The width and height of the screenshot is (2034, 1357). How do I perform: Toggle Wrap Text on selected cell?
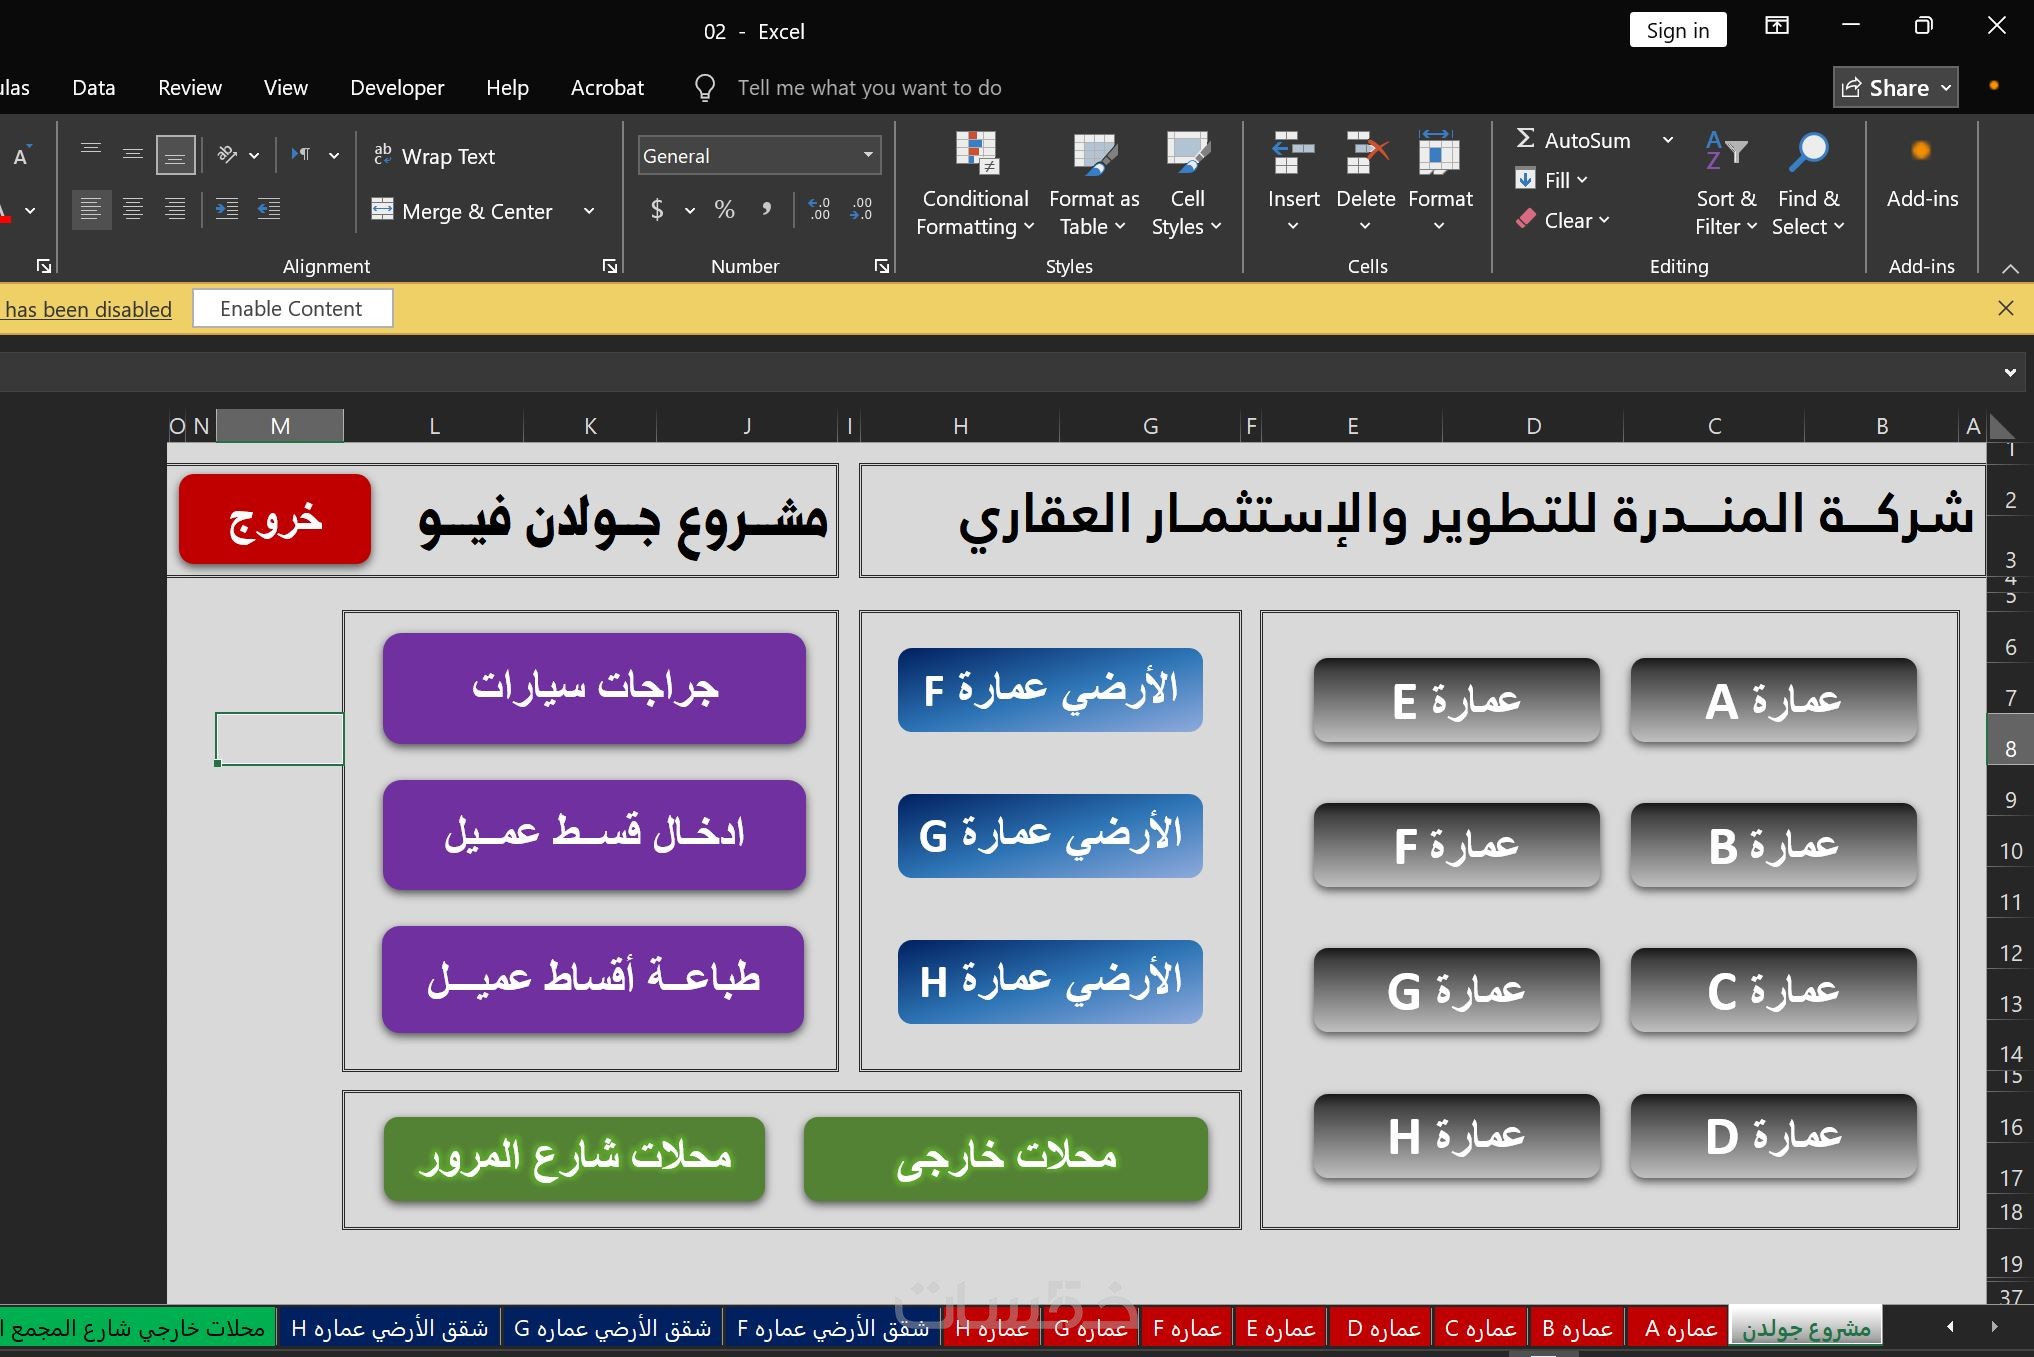435,156
